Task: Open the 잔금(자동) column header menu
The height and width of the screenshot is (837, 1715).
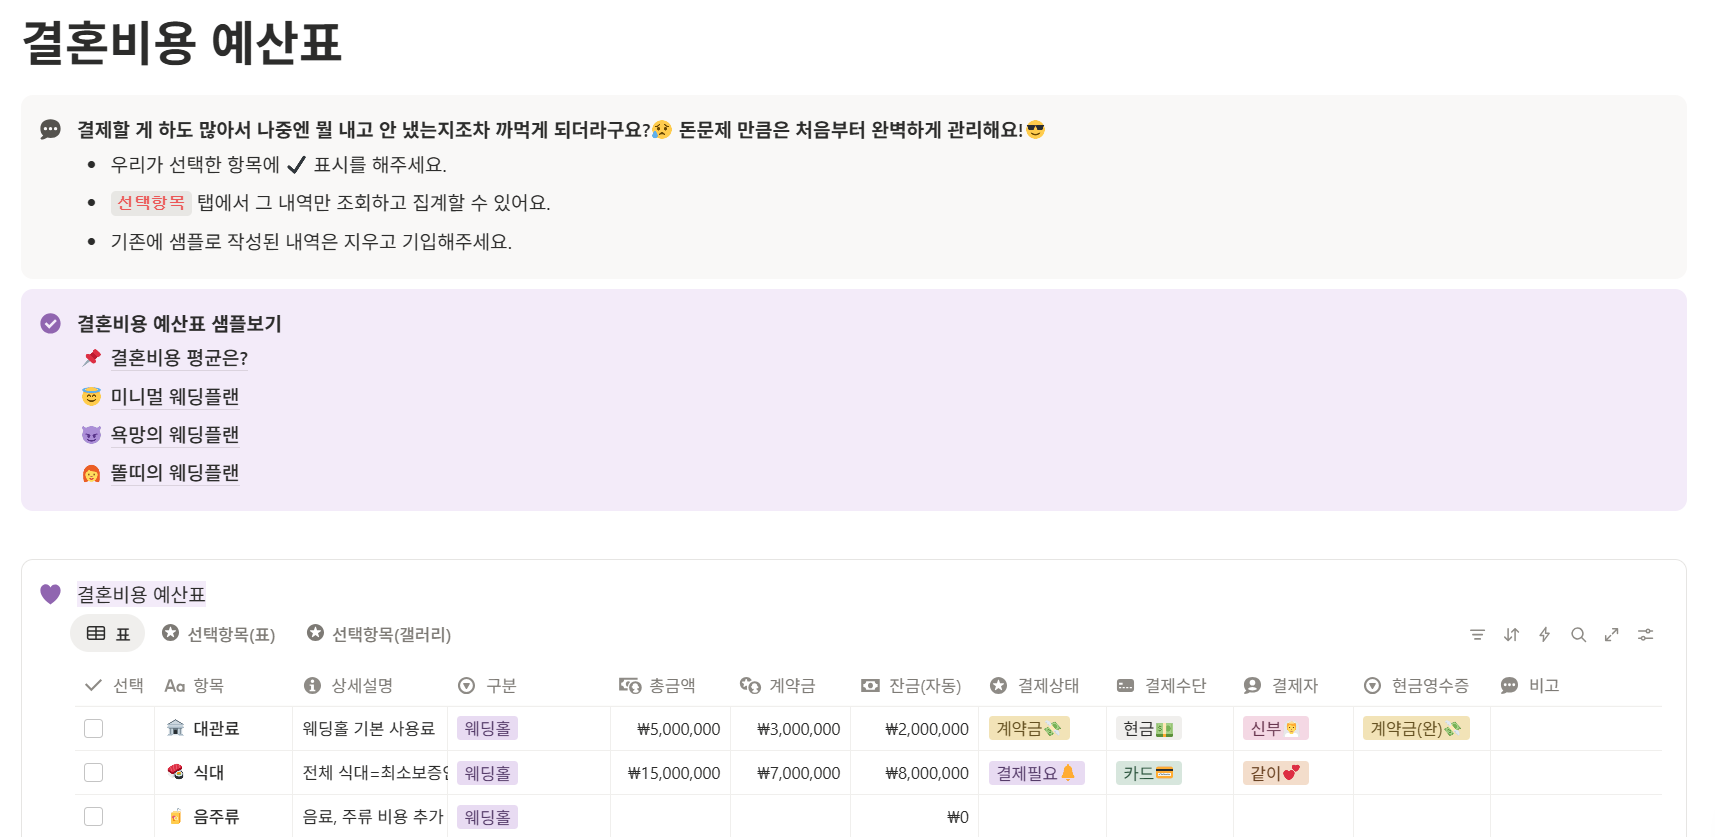Action: point(914,685)
